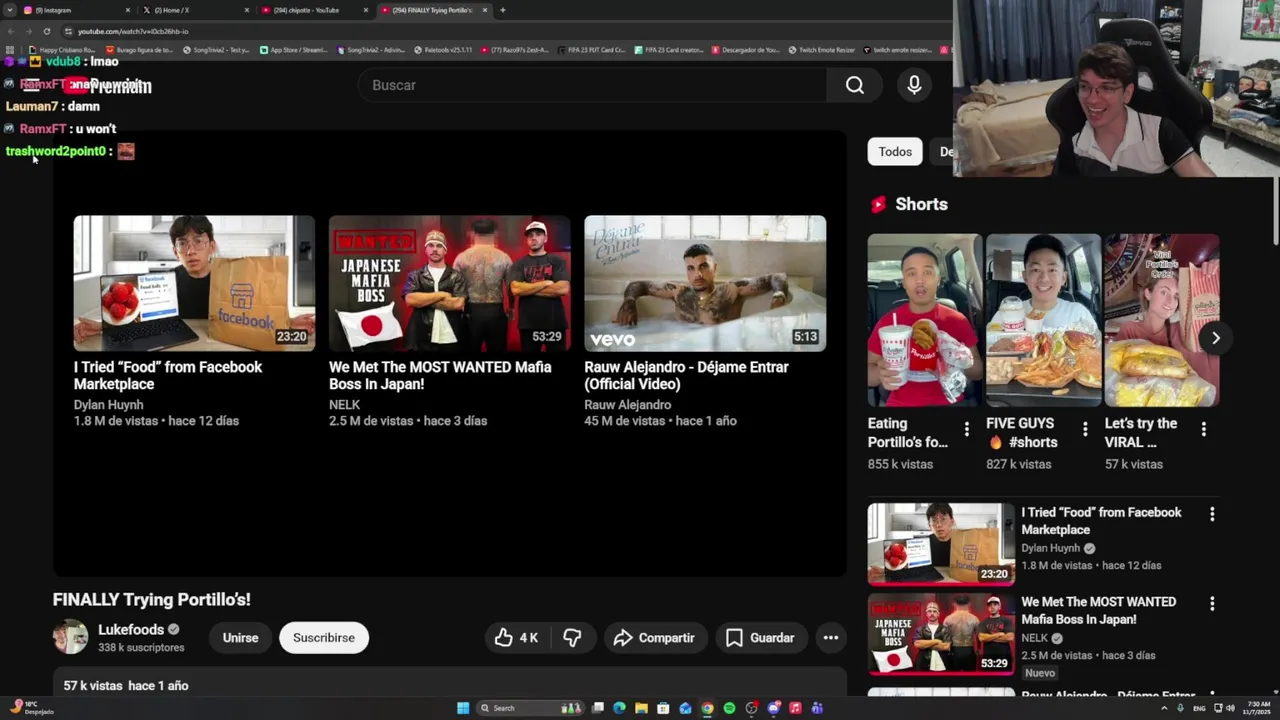Viewport: 1280px width, 720px height.
Task: Open the FIVE GUYS short thumbnail
Action: [x=1043, y=320]
